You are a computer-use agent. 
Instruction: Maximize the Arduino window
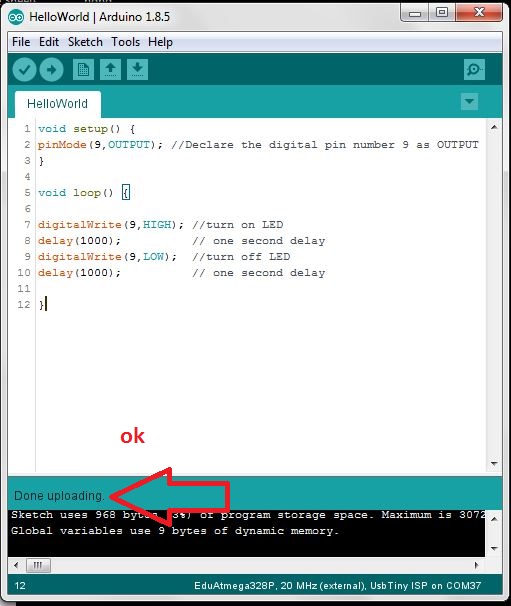tap(442, 13)
